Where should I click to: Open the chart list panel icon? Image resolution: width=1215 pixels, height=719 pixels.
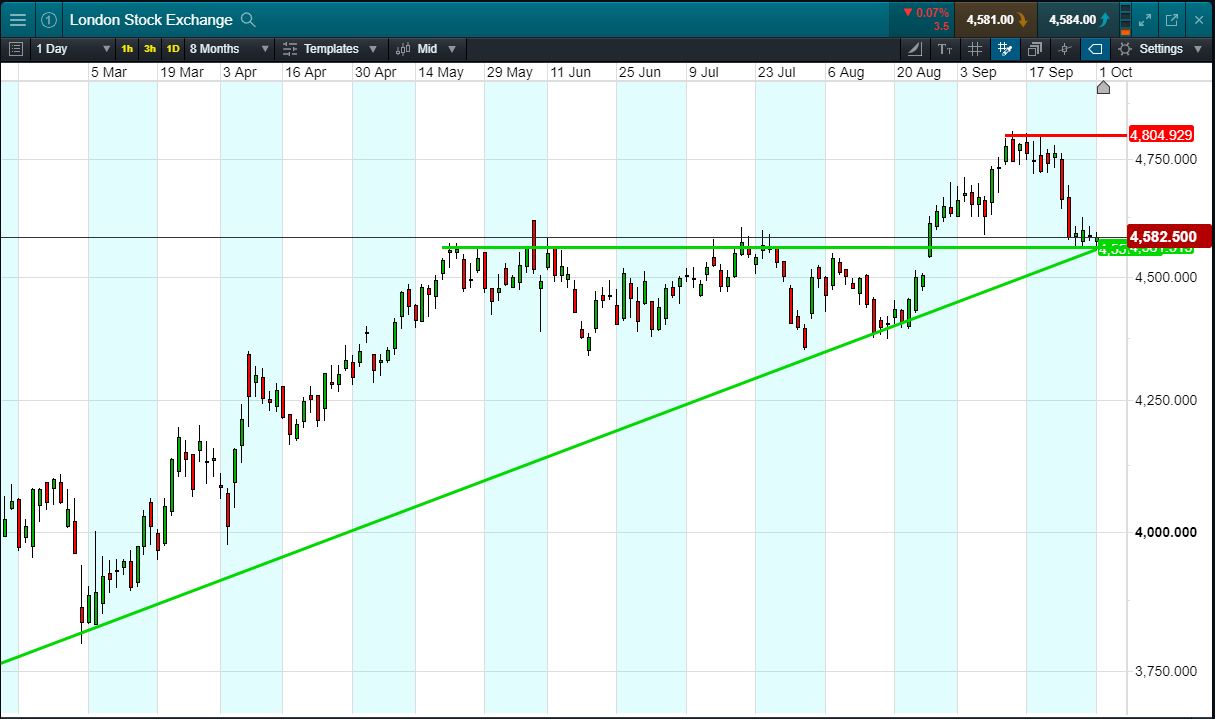click(15, 49)
